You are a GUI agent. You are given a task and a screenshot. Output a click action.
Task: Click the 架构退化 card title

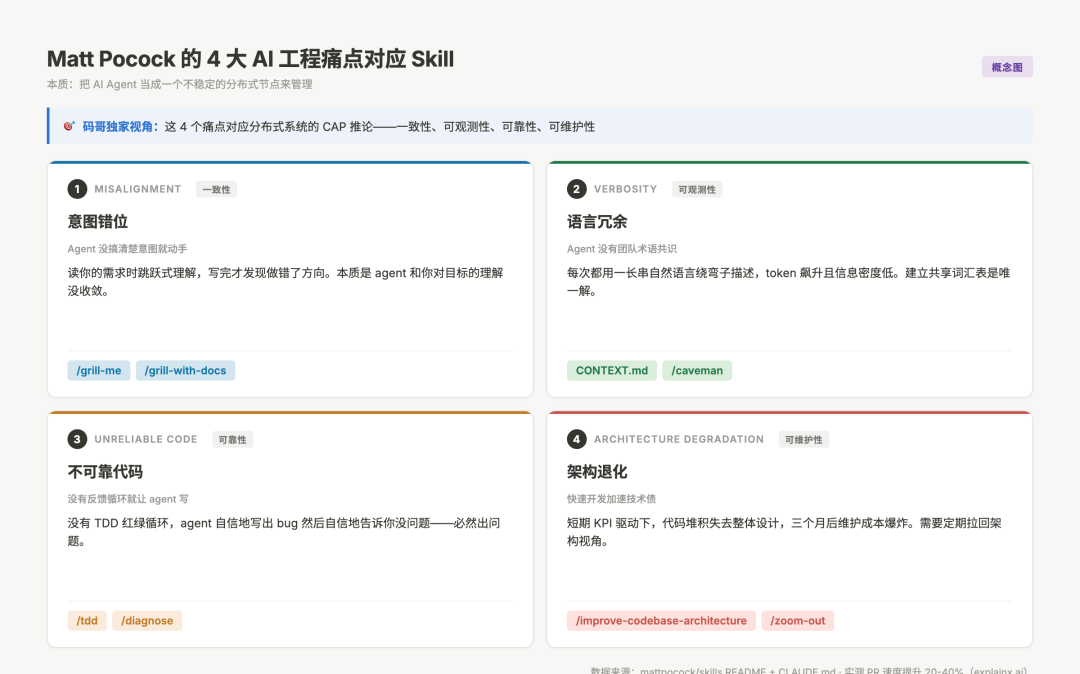pos(597,472)
